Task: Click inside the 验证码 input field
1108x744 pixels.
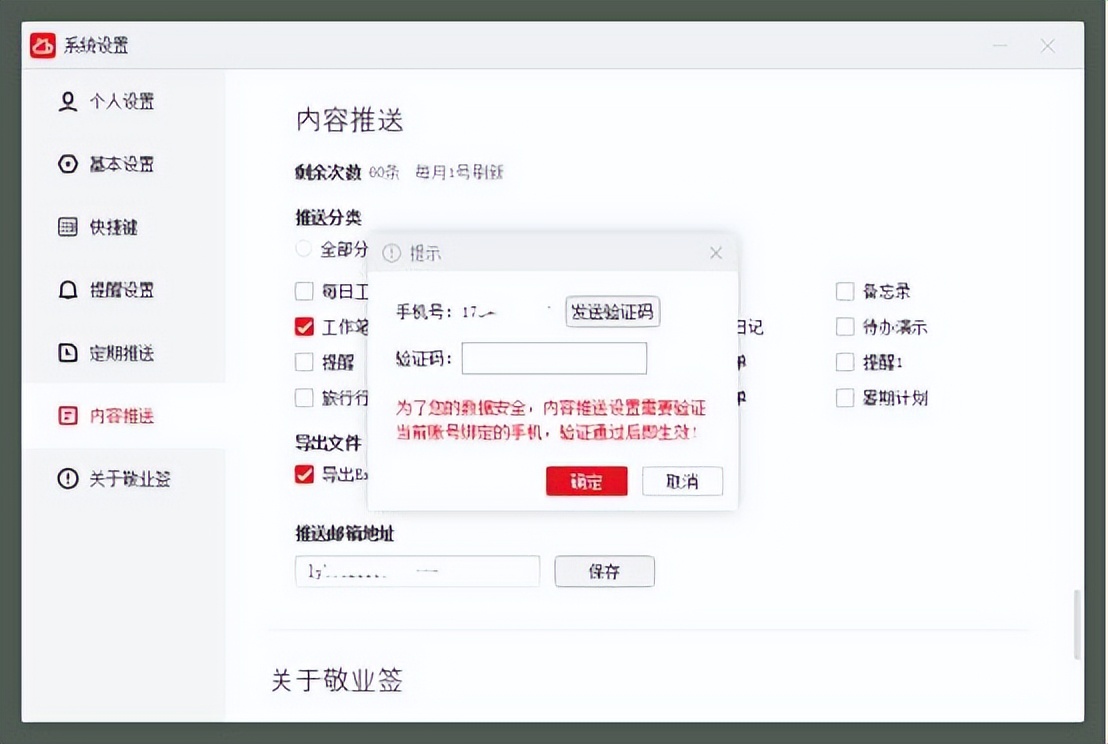Action: coord(554,358)
